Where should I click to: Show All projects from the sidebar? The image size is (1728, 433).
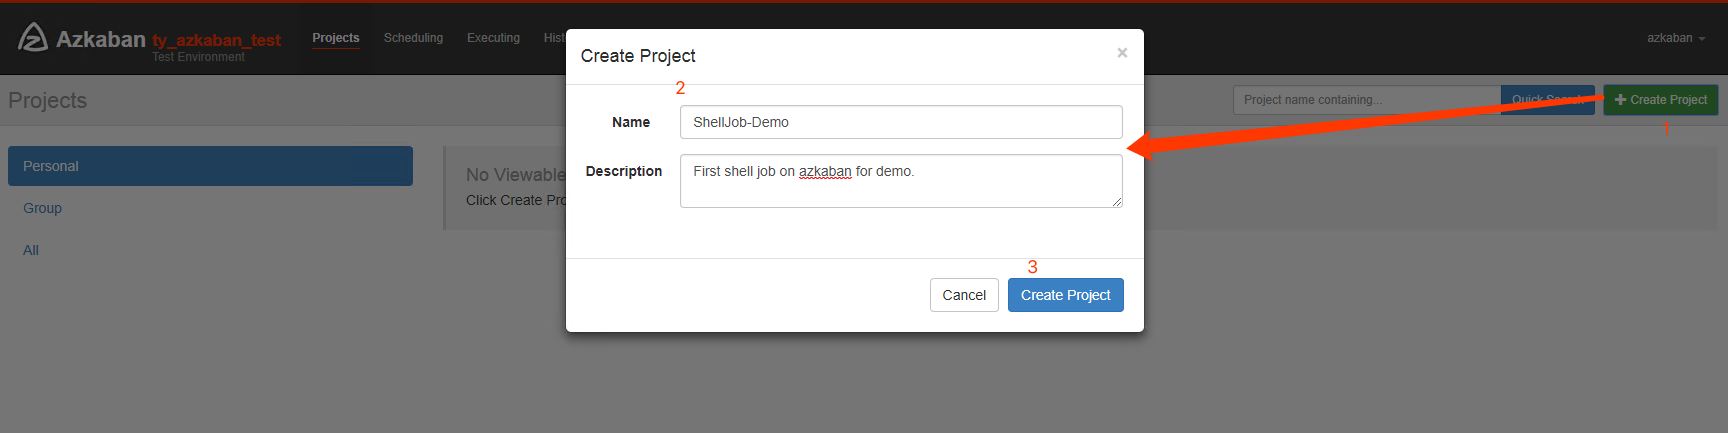[31, 250]
